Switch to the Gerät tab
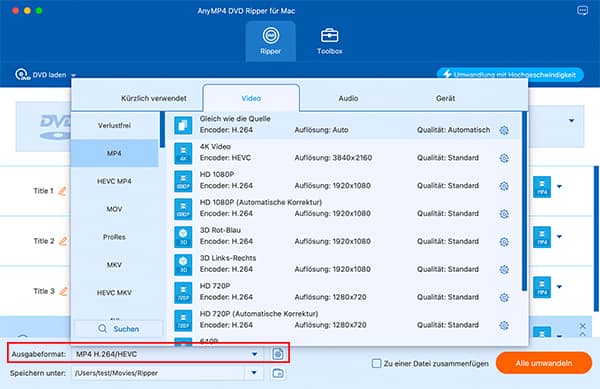Screen dimensions: 600x389 pyautogui.click(x=445, y=98)
